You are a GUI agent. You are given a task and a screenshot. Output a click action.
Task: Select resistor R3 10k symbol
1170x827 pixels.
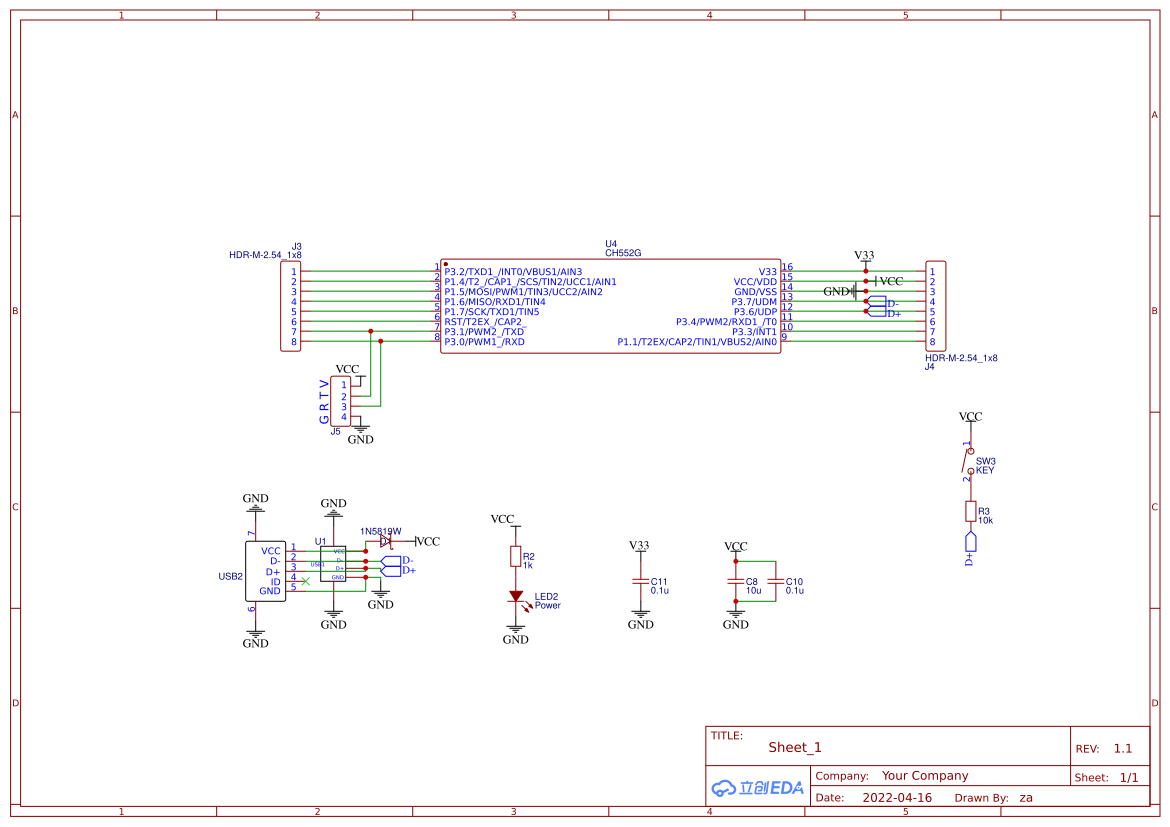pyautogui.click(x=970, y=512)
